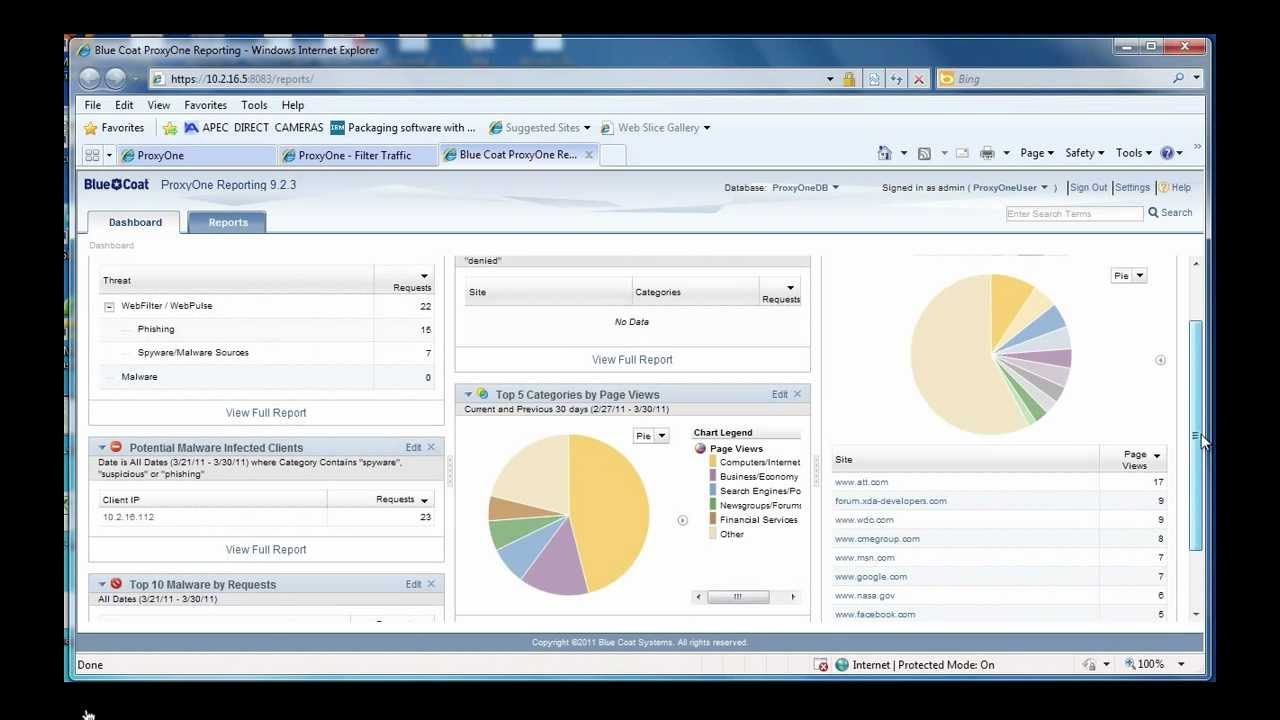The width and height of the screenshot is (1280, 720).
Task: Close the Top 5 Categories by Page Views widget
Action: (797, 394)
